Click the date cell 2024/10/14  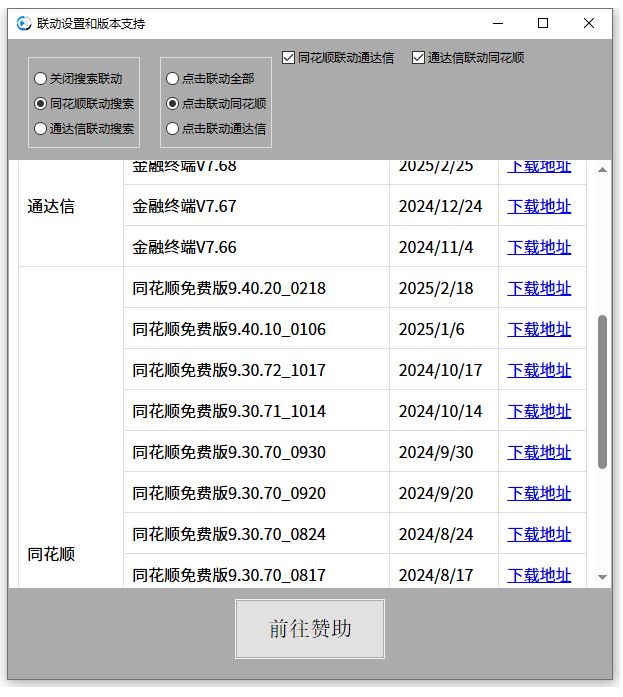click(444, 411)
